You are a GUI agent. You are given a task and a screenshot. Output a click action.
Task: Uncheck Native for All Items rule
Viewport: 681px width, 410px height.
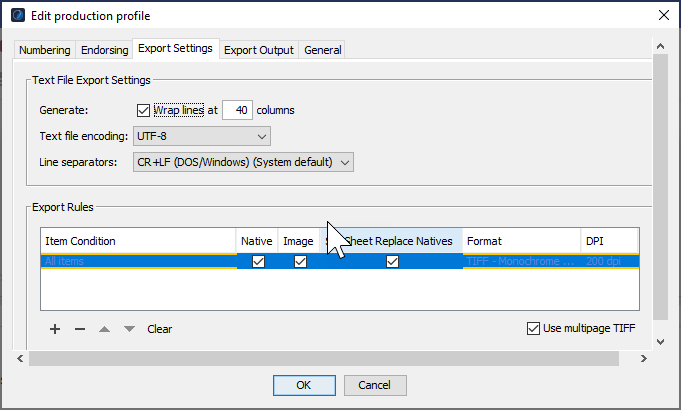point(258,262)
